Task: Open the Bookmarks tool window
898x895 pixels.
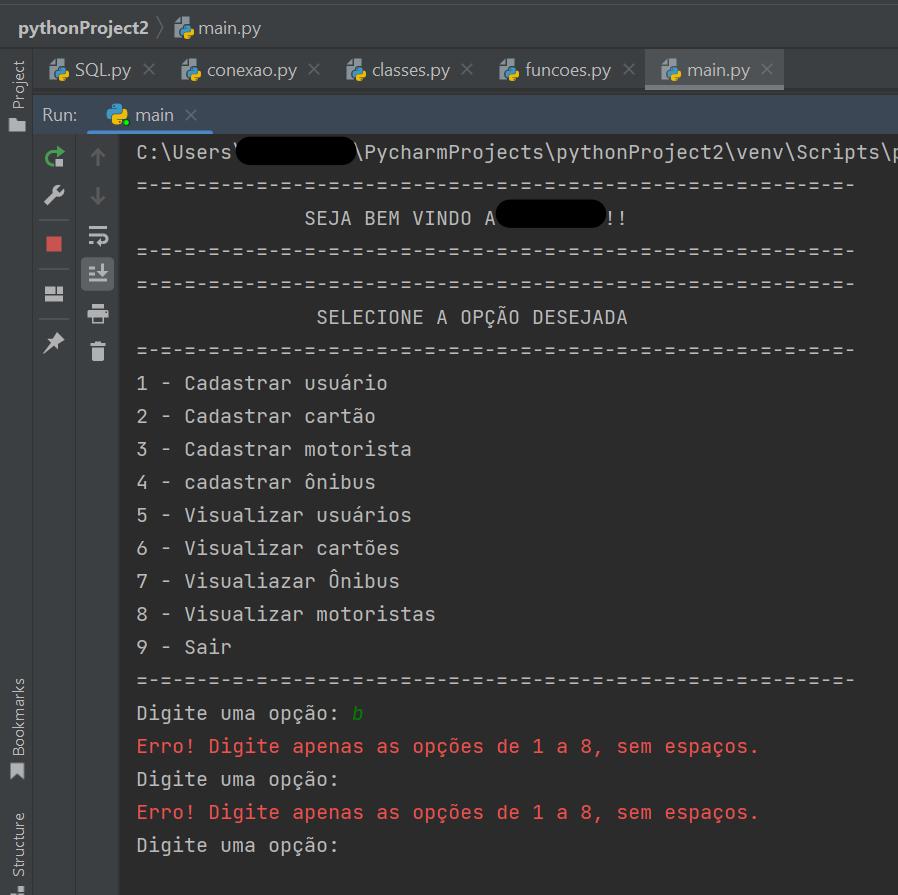Action: (x=18, y=728)
